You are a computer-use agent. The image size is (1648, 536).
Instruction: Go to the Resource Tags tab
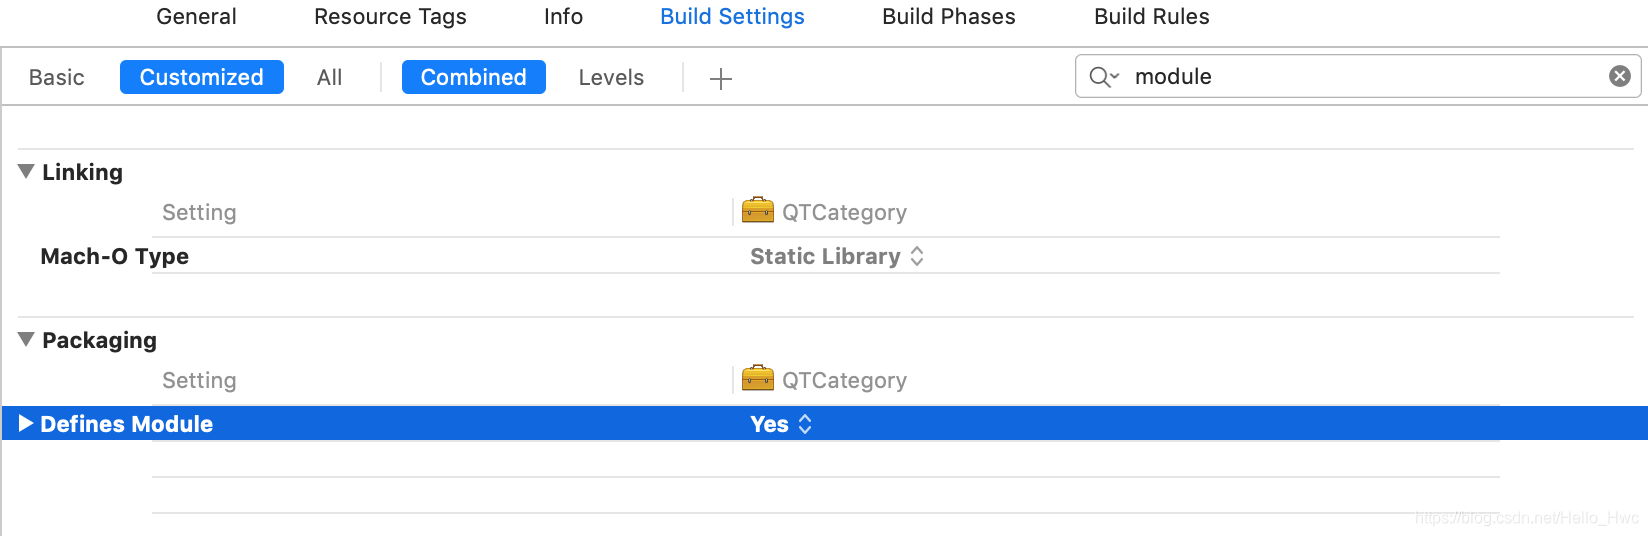click(x=390, y=16)
